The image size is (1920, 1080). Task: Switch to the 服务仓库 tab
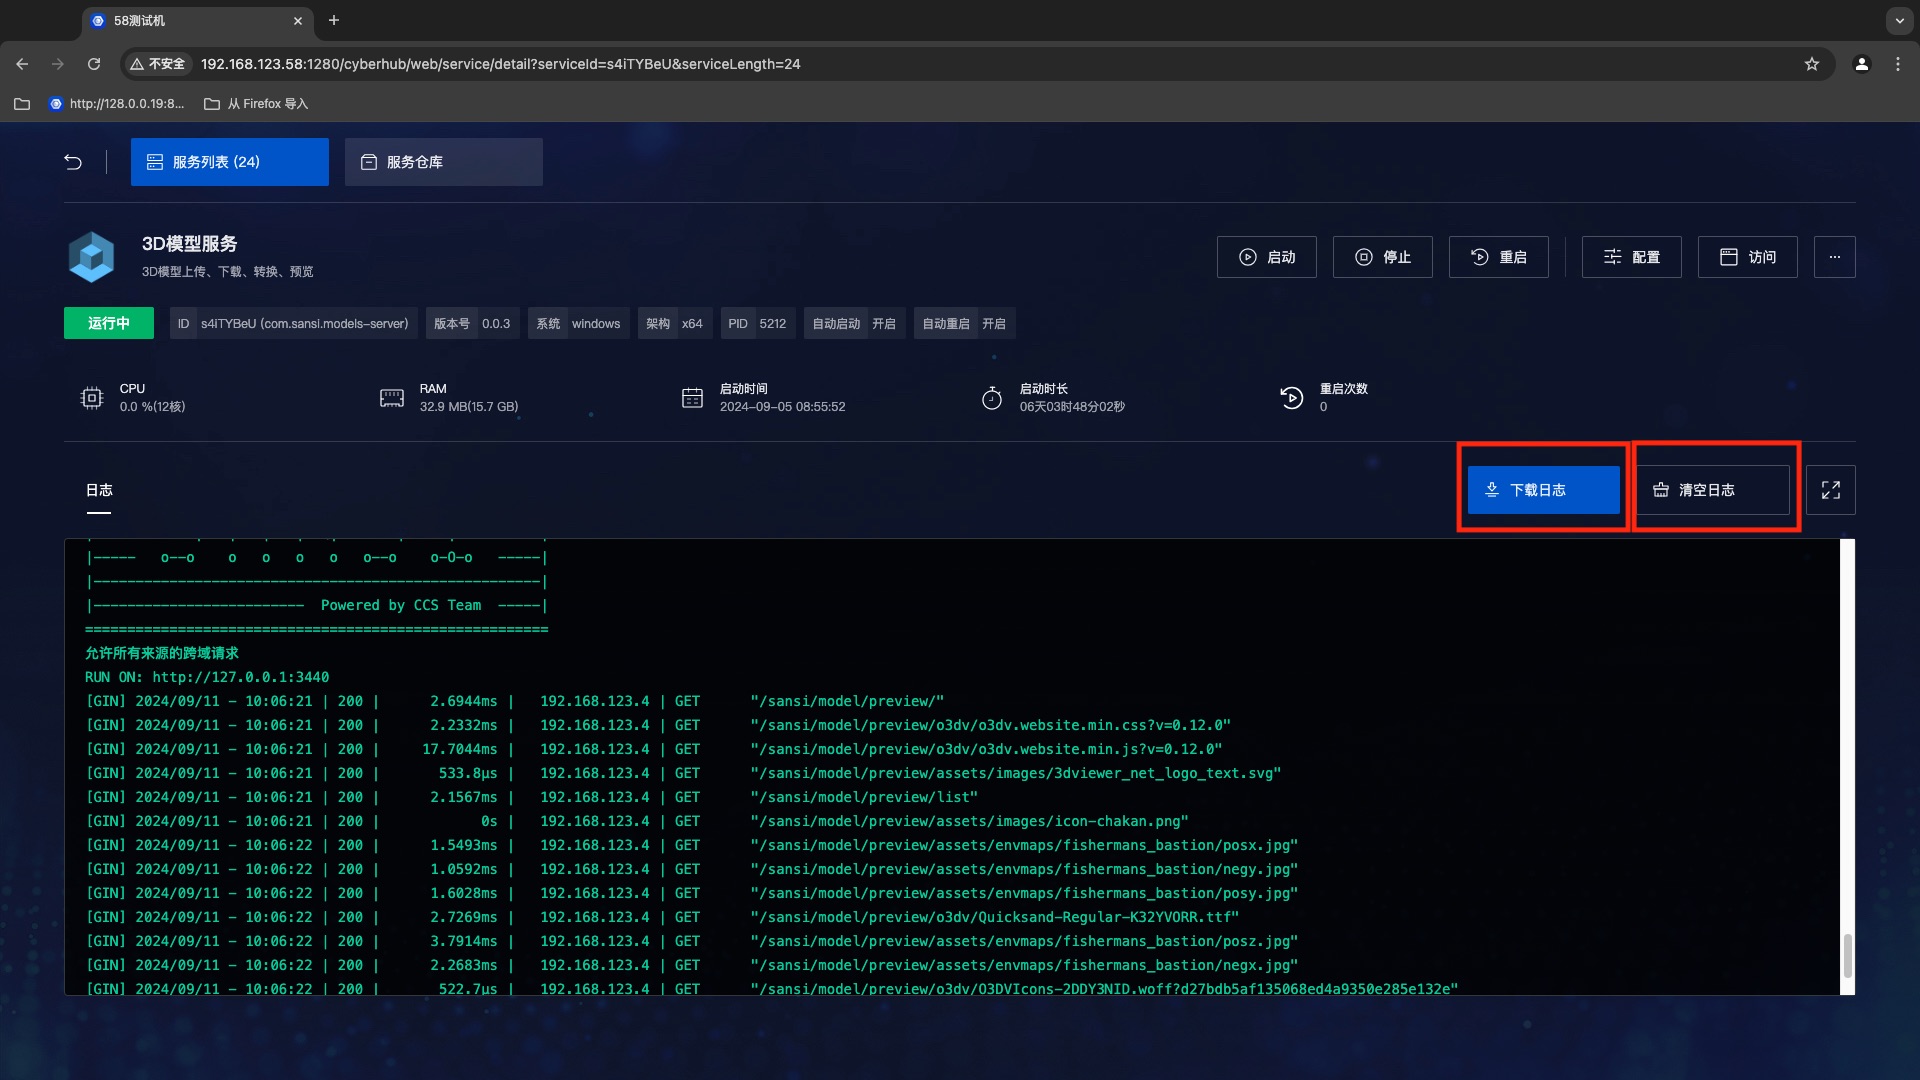click(x=444, y=162)
